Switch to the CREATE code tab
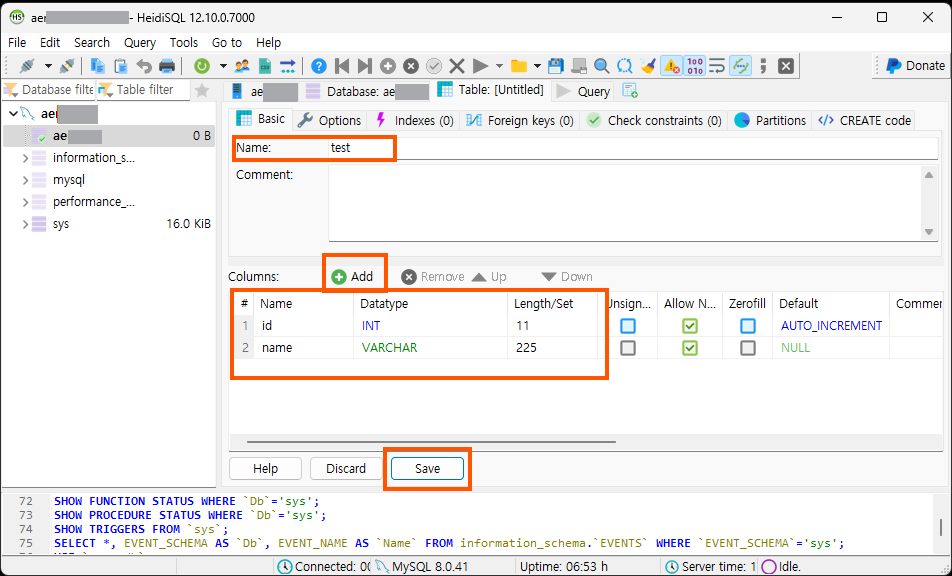Screen dimensions: 952x576 tap(865, 120)
